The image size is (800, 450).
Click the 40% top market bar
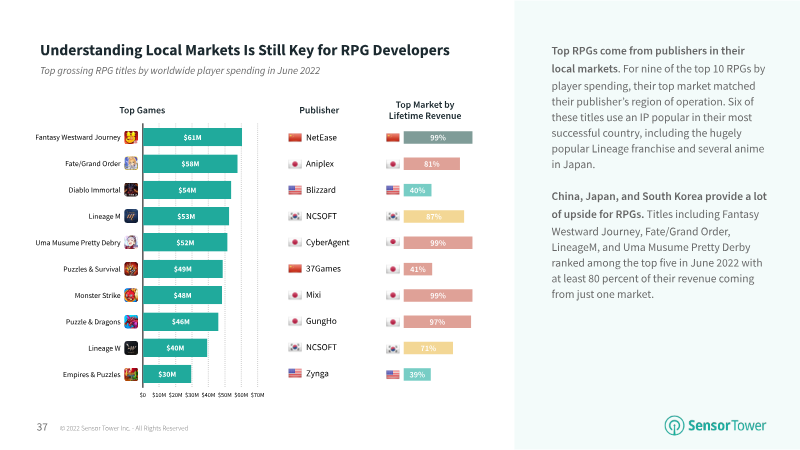click(x=417, y=190)
